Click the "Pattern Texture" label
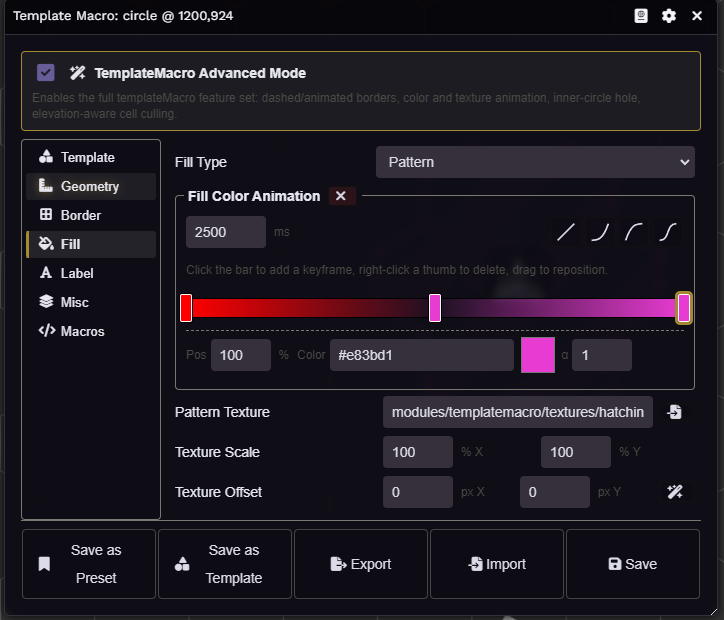 (x=222, y=412)
